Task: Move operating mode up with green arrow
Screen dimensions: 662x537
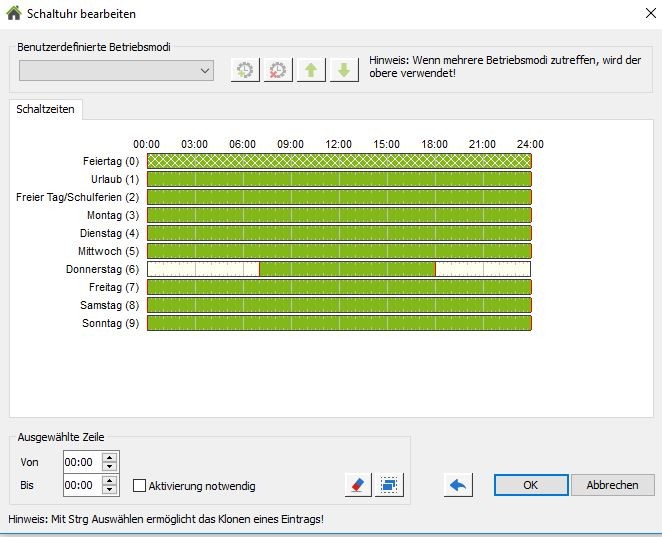Action: [x=311, y=70]
